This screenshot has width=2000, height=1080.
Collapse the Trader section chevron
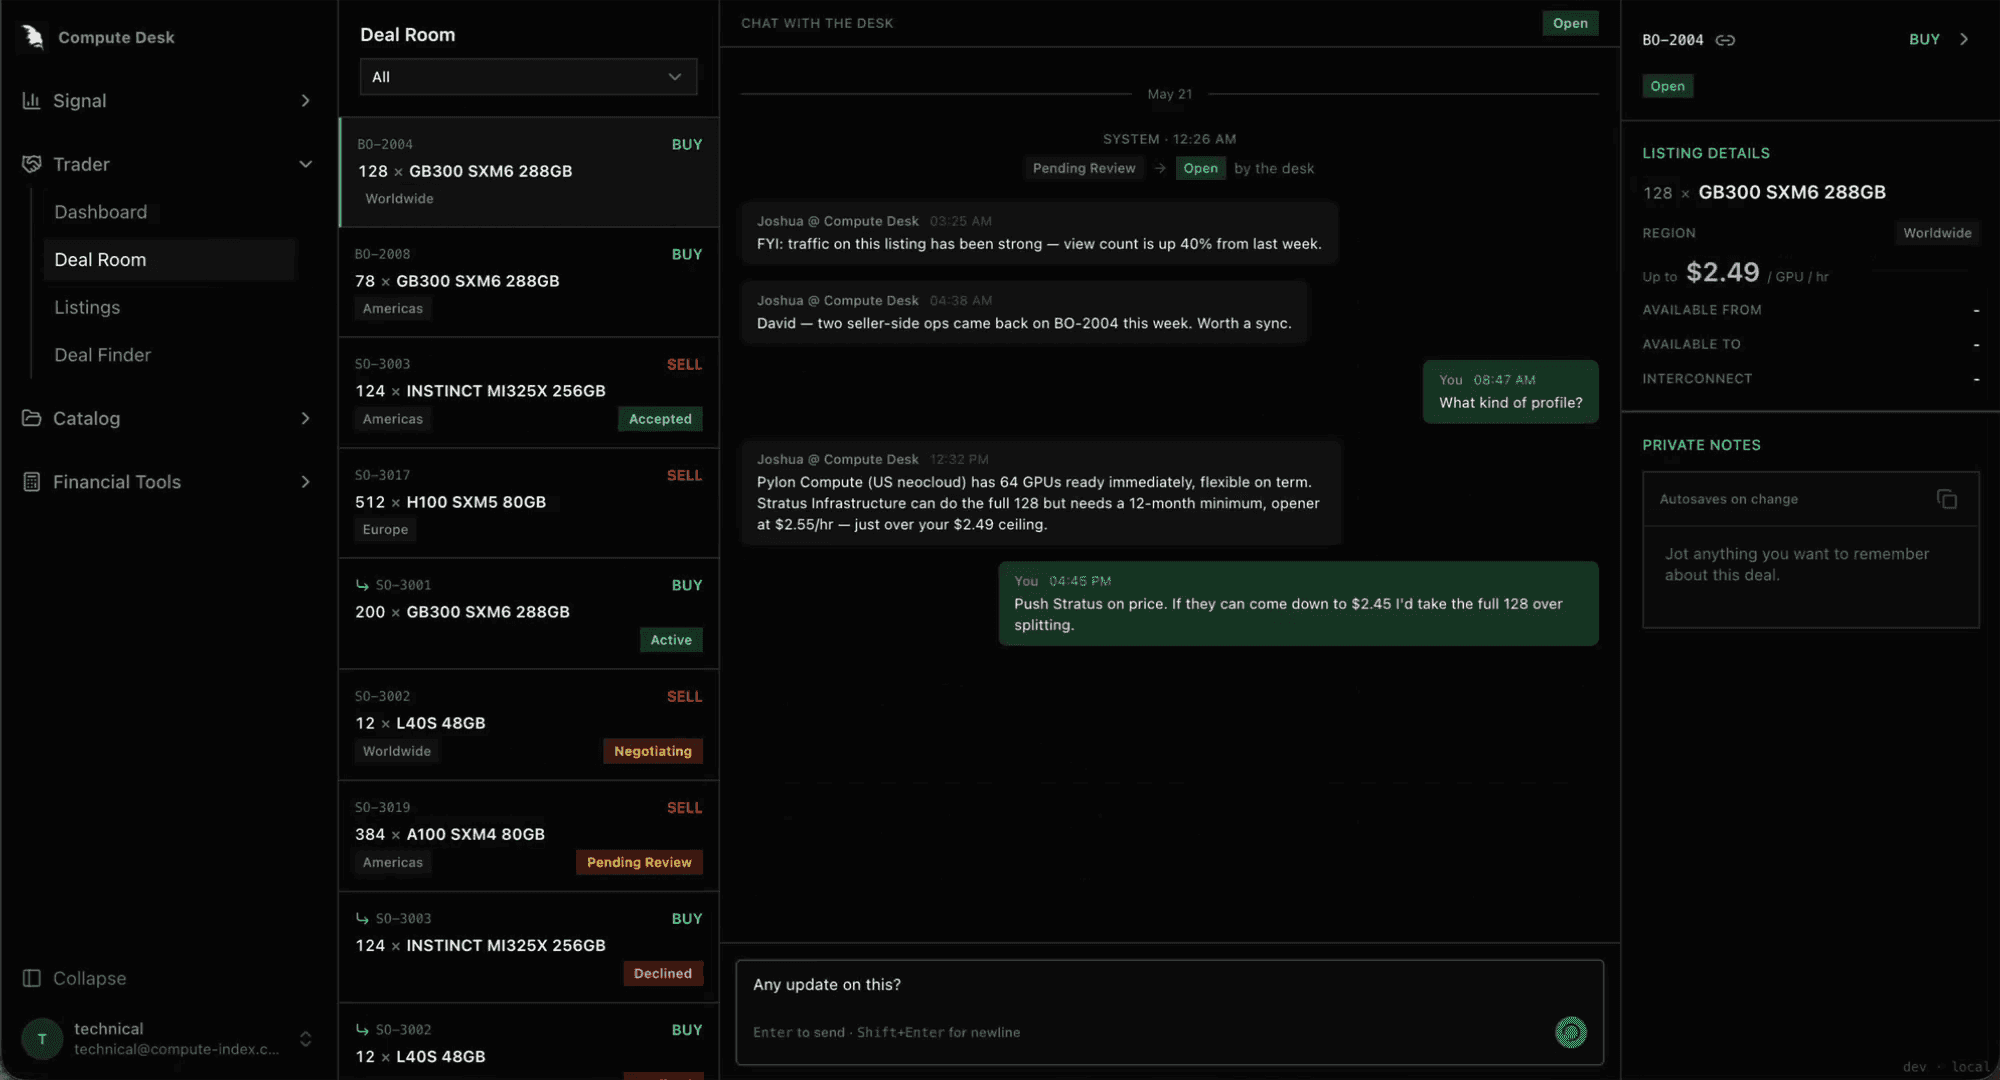pos(305,164)
